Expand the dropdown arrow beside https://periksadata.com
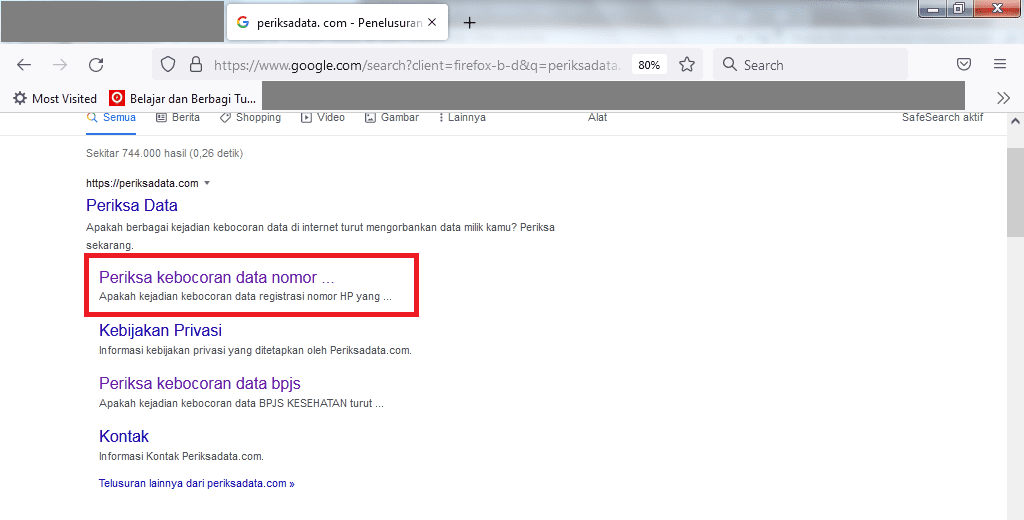1024x520 pixels. coord(207,183)
